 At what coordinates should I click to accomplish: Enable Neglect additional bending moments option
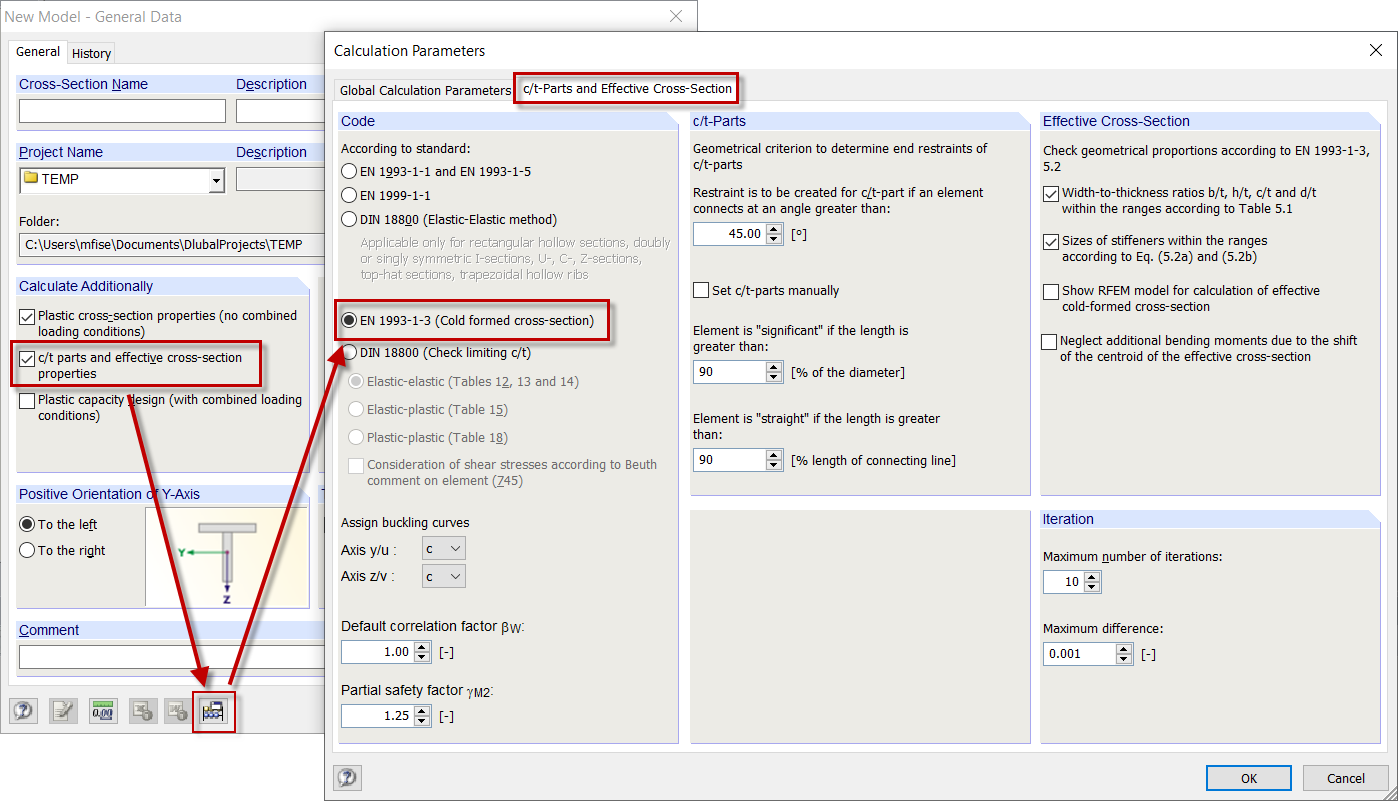coord(1049,341)
